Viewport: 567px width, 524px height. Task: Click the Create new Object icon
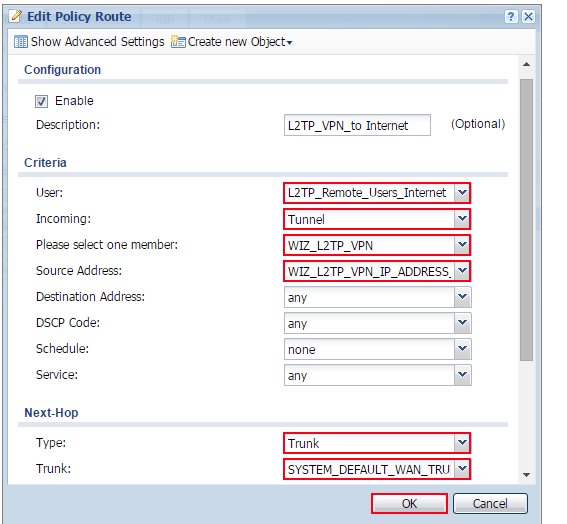coord(178,42)
